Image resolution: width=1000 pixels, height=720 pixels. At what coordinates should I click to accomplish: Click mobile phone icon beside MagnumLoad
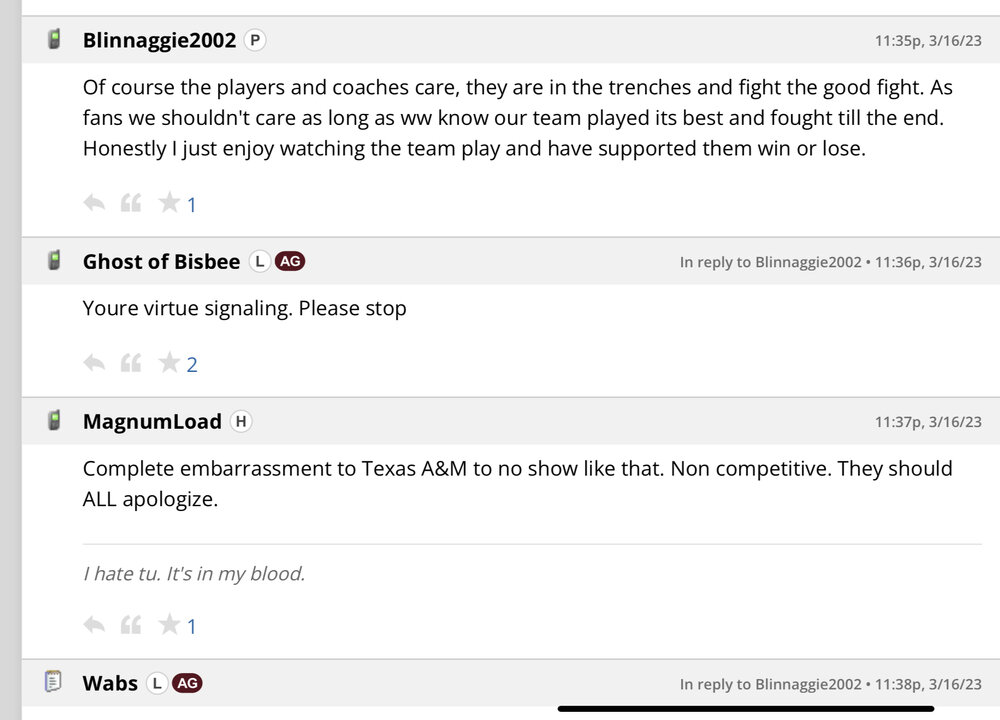point(54,421)
